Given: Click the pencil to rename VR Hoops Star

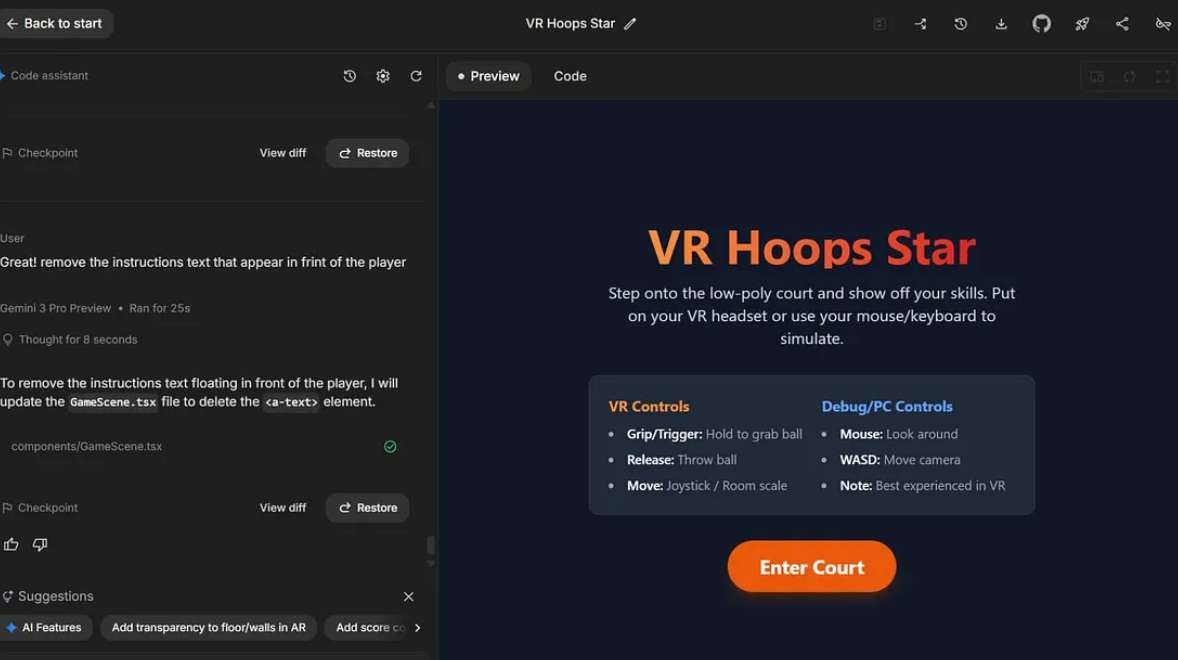Looking at the screenshot, I should [x=630, y=24].
